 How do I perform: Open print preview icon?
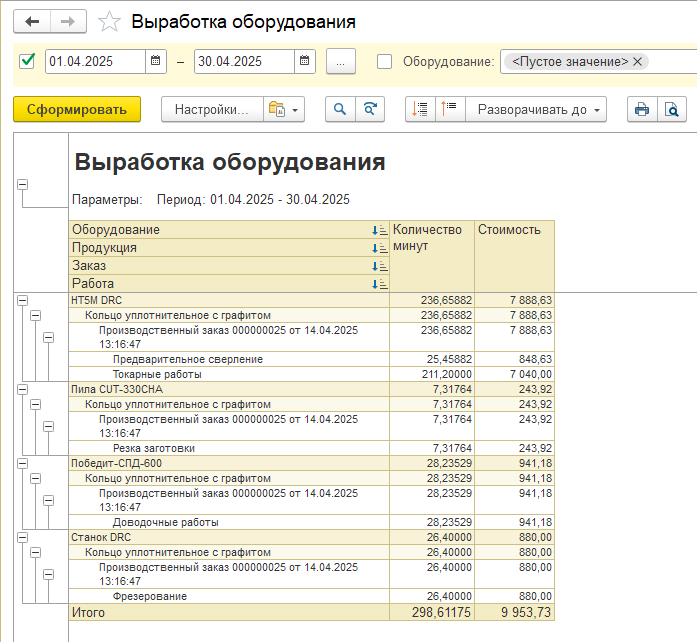(x=672, y=109)
